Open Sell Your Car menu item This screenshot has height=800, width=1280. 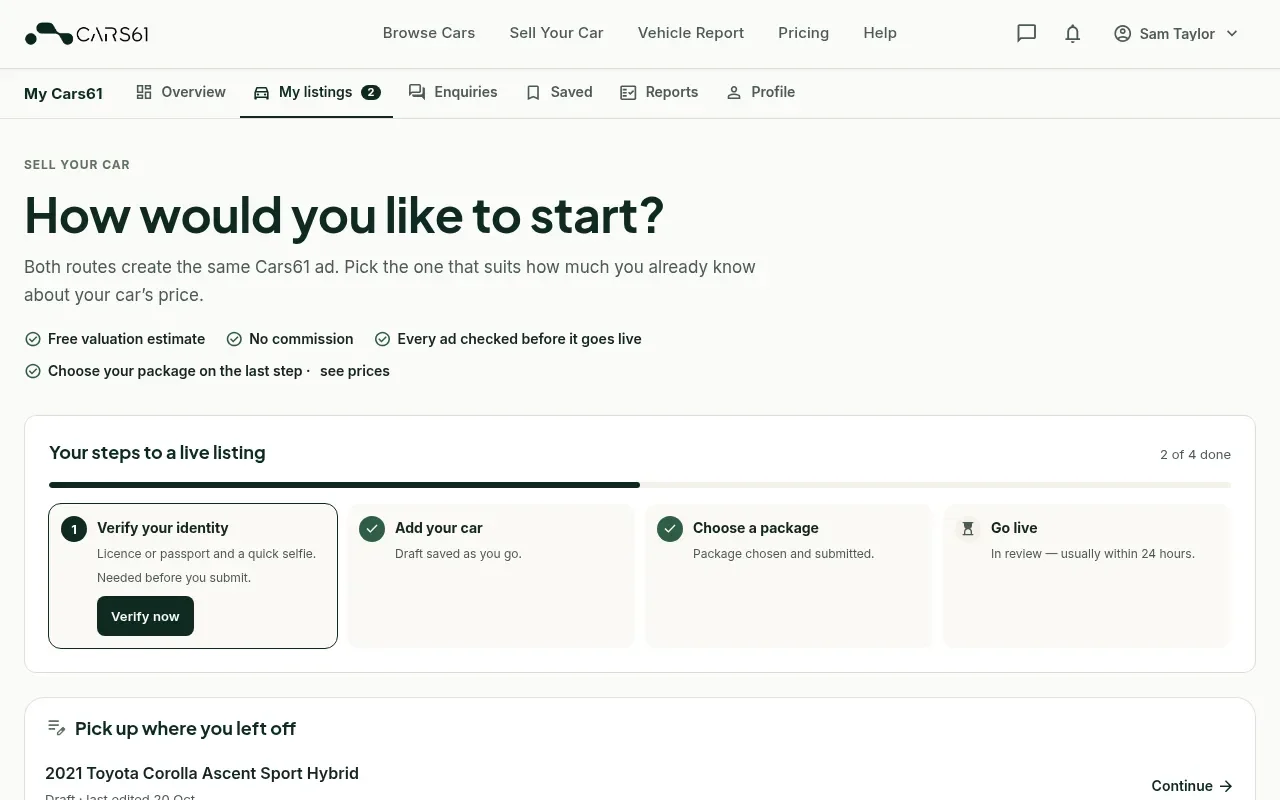coord(556,33)
